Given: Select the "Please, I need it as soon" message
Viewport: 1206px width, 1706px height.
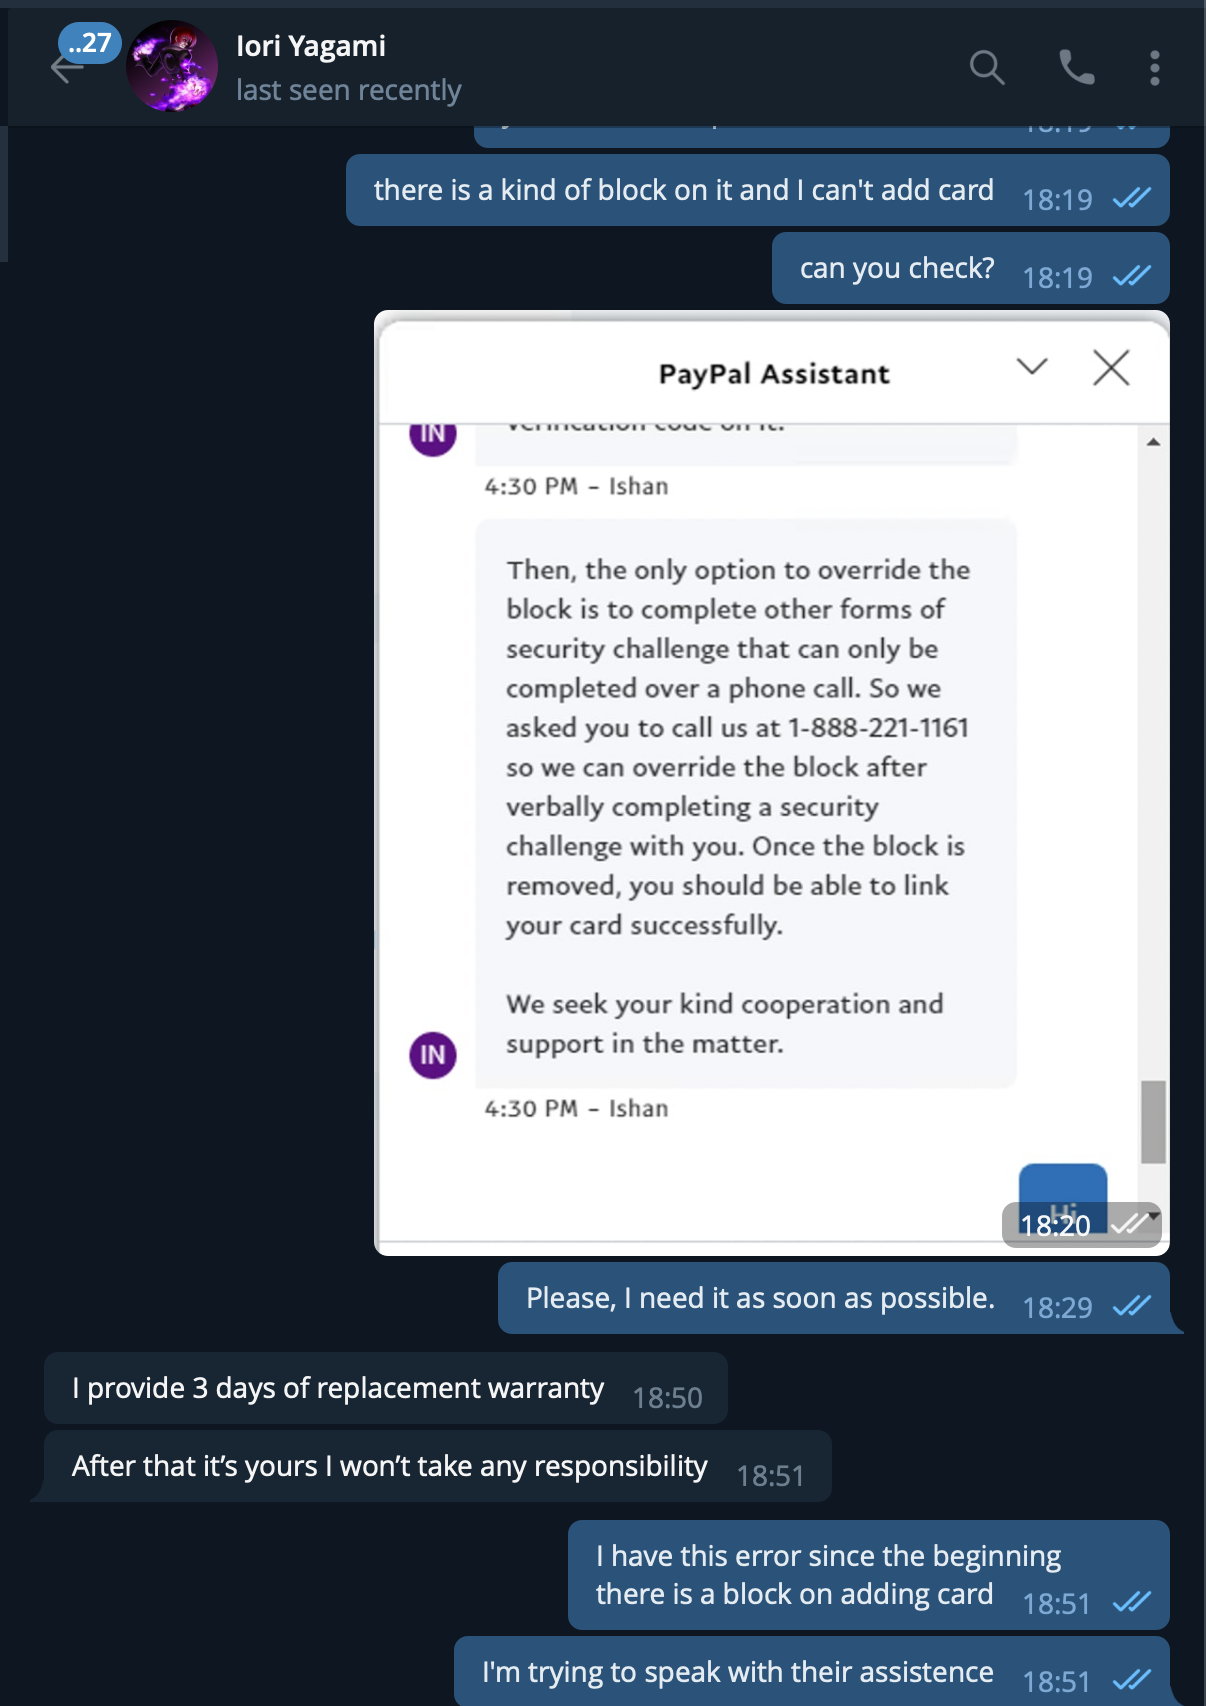Looking at the screenshot, I should click(760, 1298).
